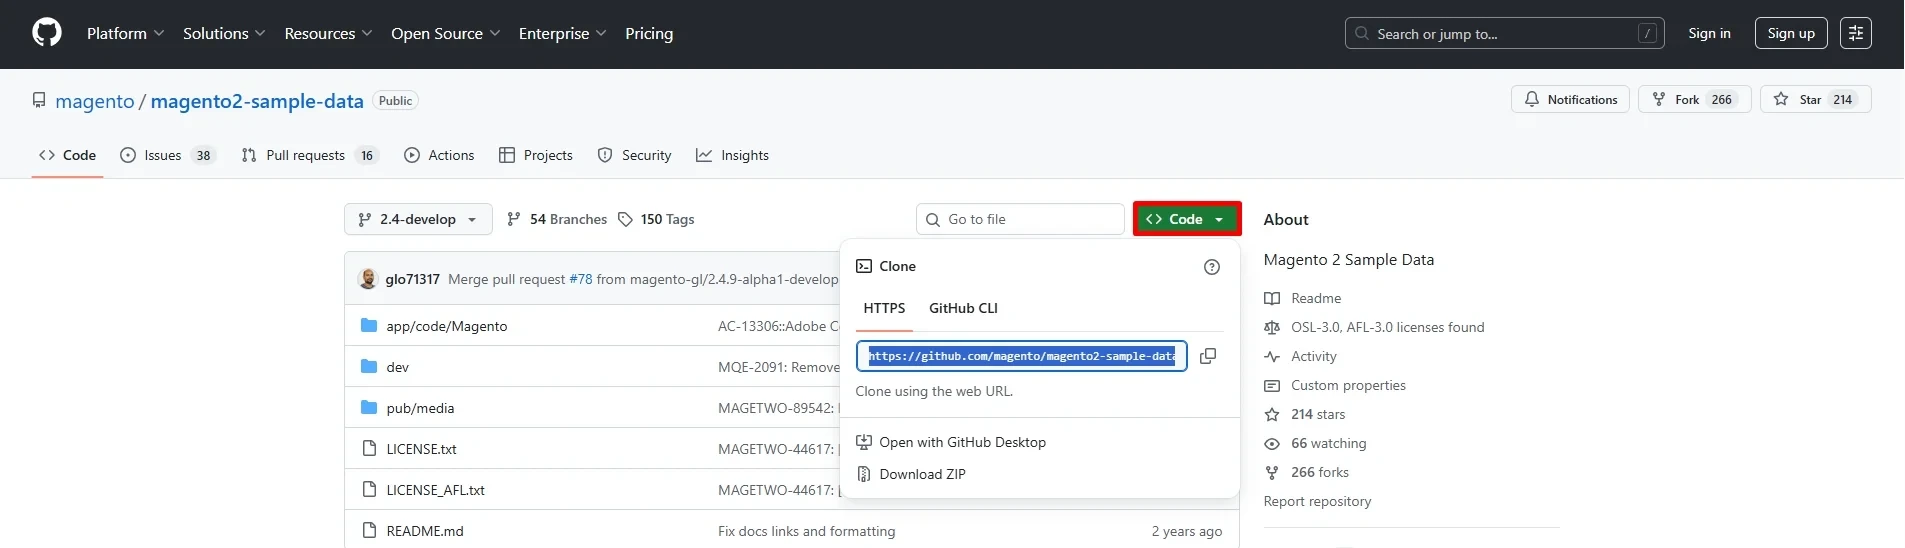Screen dimensions: 1905x548
Task: Expand the Enterprise menu
Action: coord(562,33)
